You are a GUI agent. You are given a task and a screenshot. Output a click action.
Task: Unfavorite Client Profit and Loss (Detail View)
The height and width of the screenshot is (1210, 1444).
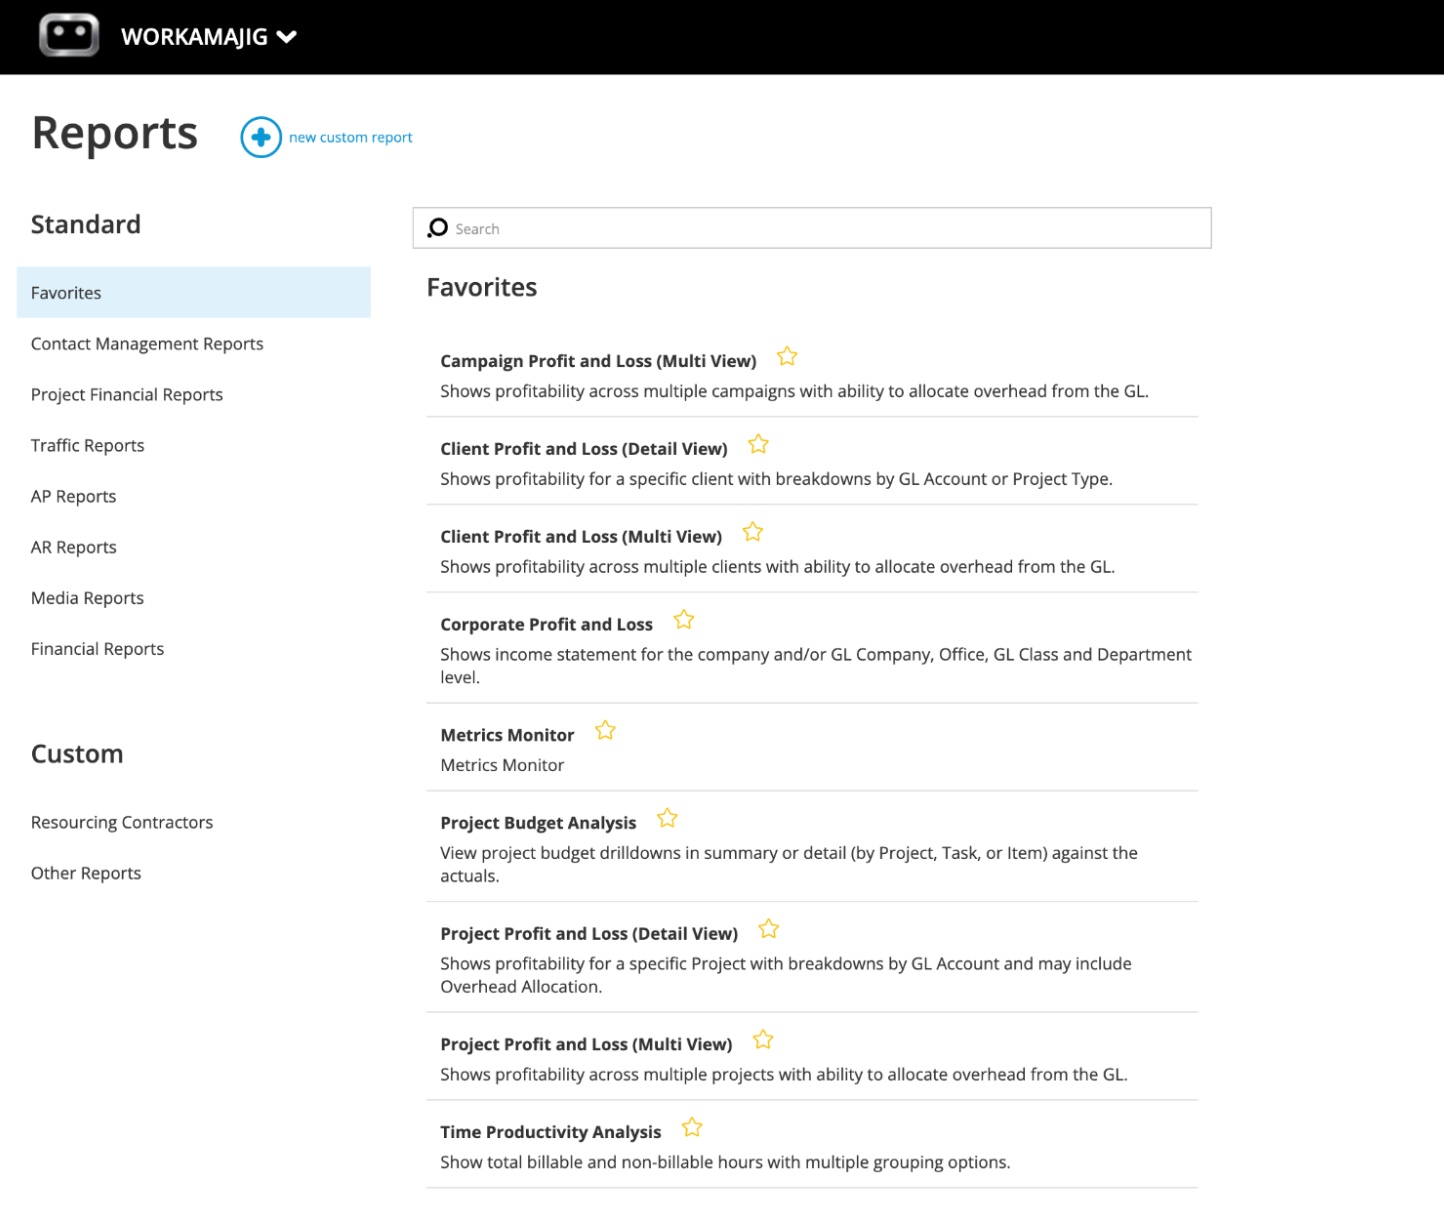click(757, 443)
